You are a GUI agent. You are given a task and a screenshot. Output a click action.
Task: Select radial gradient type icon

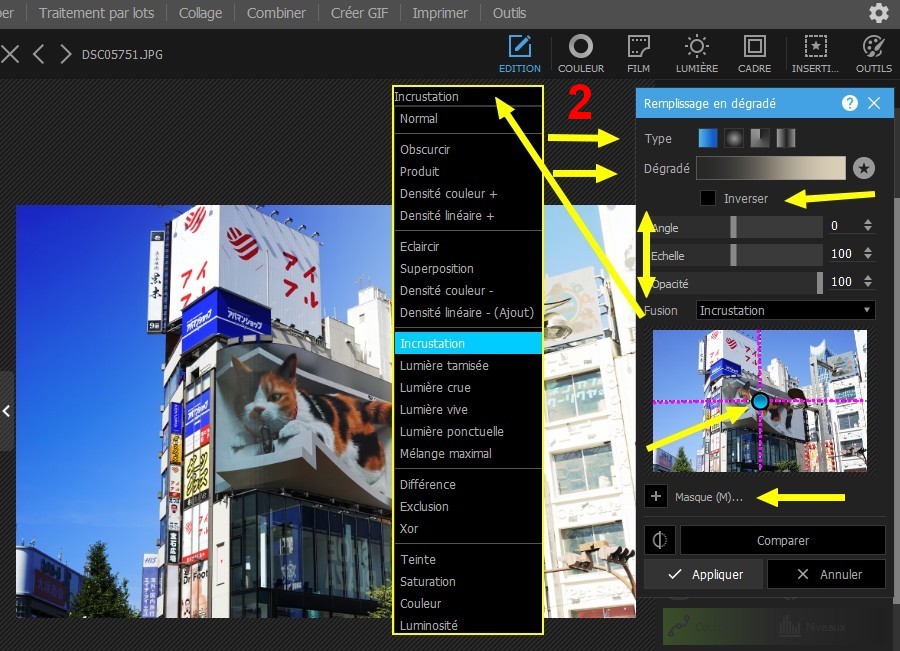pyautogui.click(x=734, y=138)
